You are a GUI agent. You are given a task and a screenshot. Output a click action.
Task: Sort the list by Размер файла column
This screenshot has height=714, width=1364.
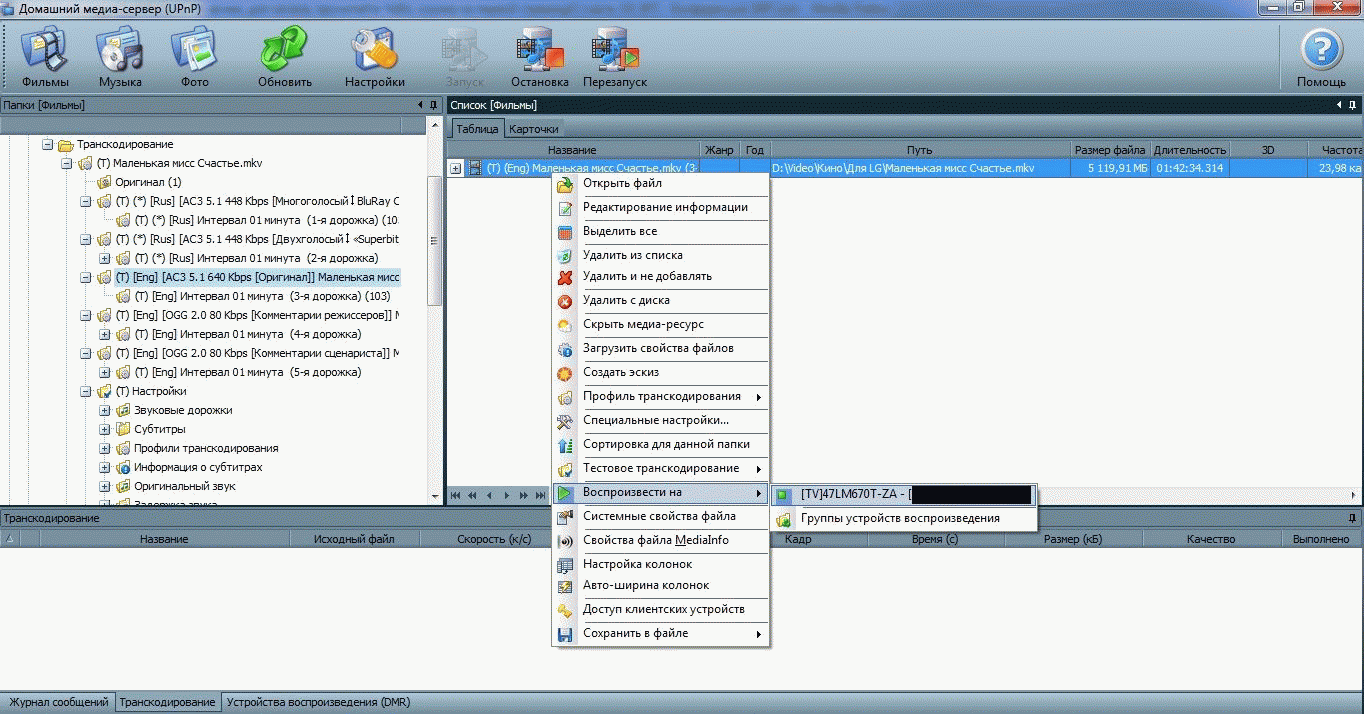point(1109,150)
